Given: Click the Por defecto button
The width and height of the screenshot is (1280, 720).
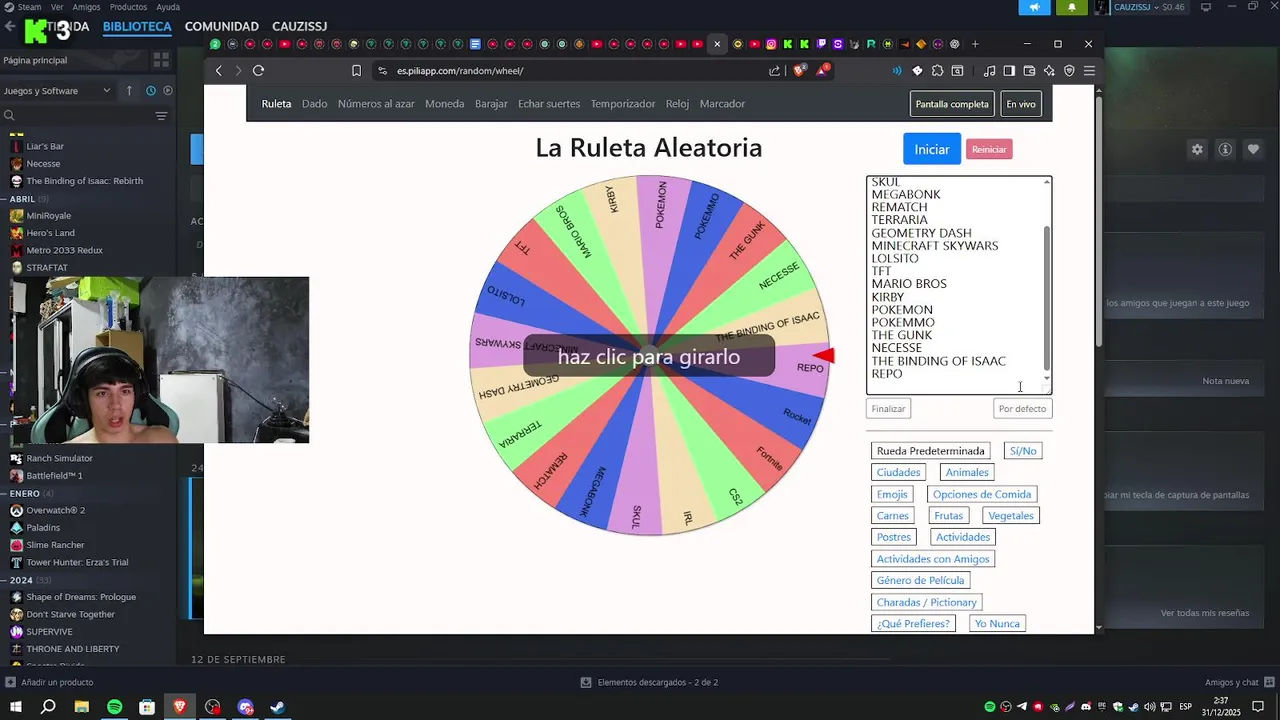Looking at the screenshot, I should tap(1022, 408).
